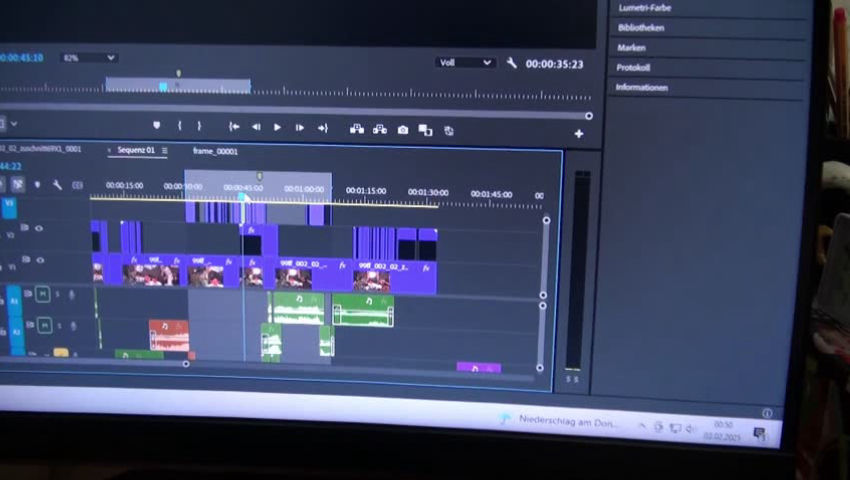Toggle A2 track targeting
This screenshot has width=850, height=480.
[x=16, y=332]
